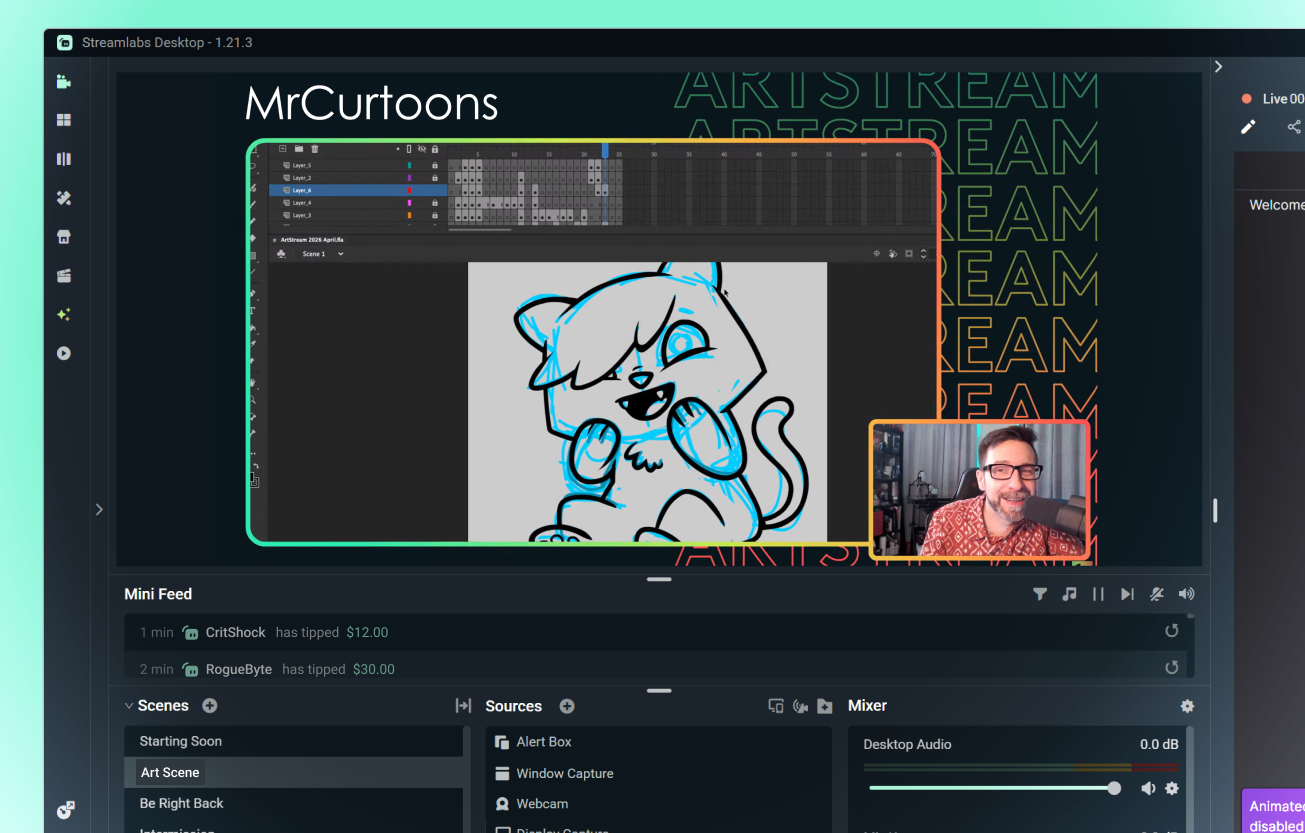Open Mixer advanced audio settings gear
Image resolution: width=1305 pixels, height=833 pixels.
coord(1187,706)
